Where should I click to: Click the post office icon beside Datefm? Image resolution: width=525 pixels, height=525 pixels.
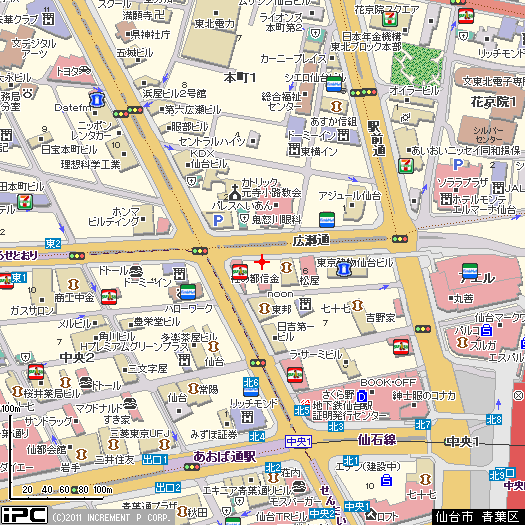97,100
